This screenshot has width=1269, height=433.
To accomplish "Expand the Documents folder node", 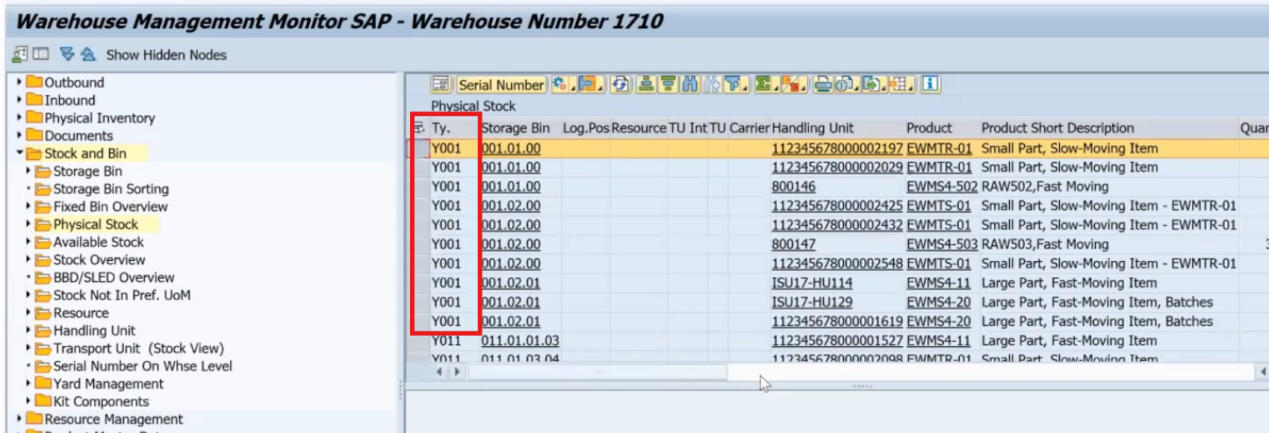I will (x=19, y=135).
